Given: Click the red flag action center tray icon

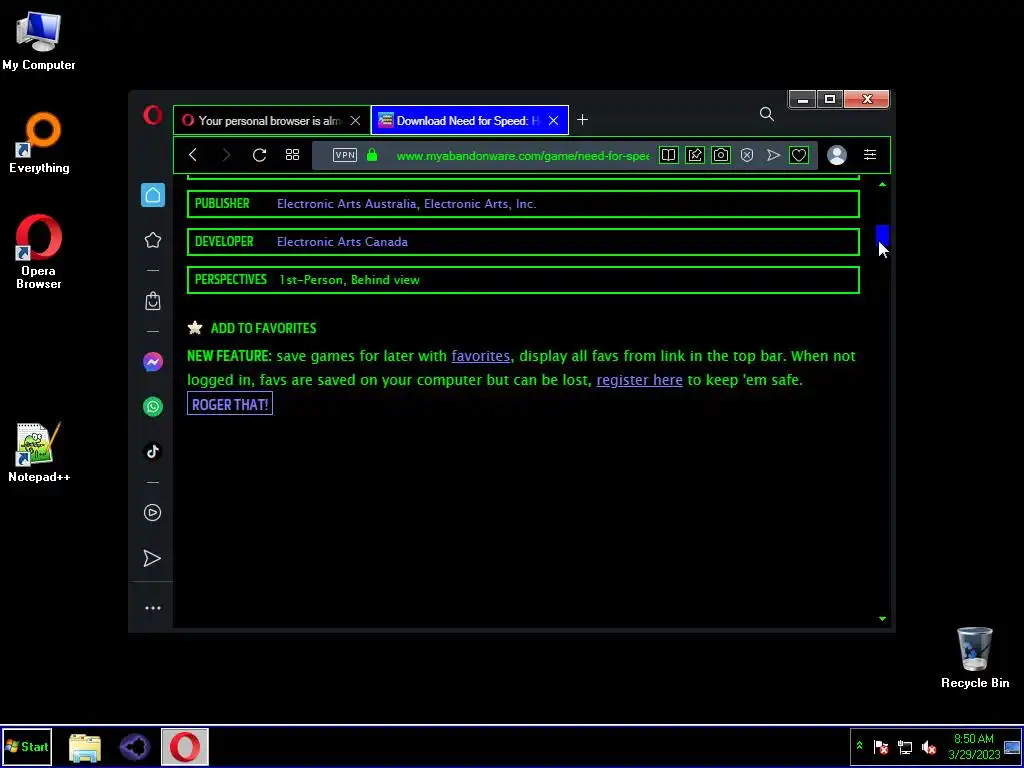Looking at the screenshot, I should (x=881, y=747).
